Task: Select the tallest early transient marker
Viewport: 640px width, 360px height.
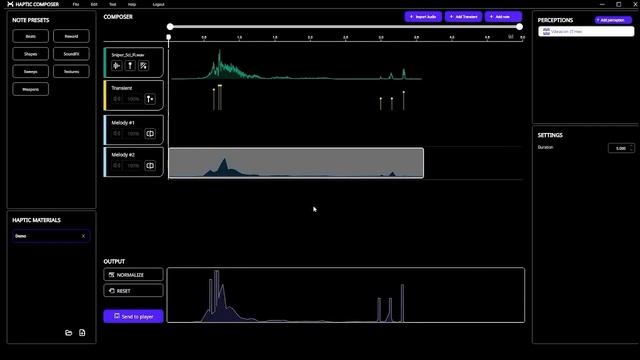Action: click(220, 97)
